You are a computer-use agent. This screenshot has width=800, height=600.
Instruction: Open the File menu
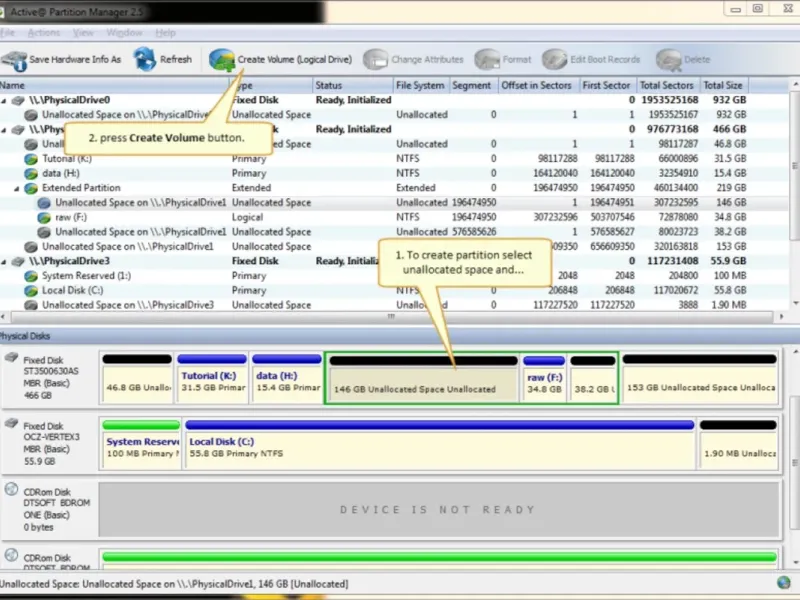point(7,33)
